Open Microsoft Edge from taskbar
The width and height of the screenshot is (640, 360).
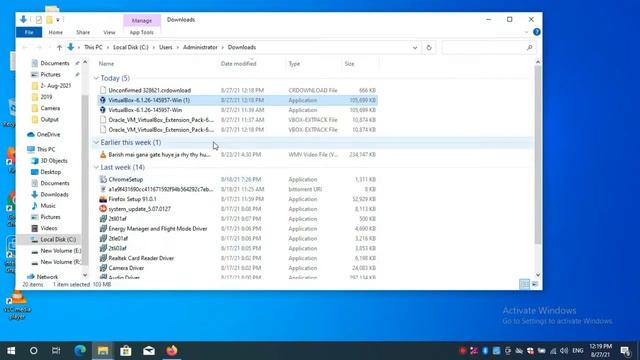(x=80, y=351)
